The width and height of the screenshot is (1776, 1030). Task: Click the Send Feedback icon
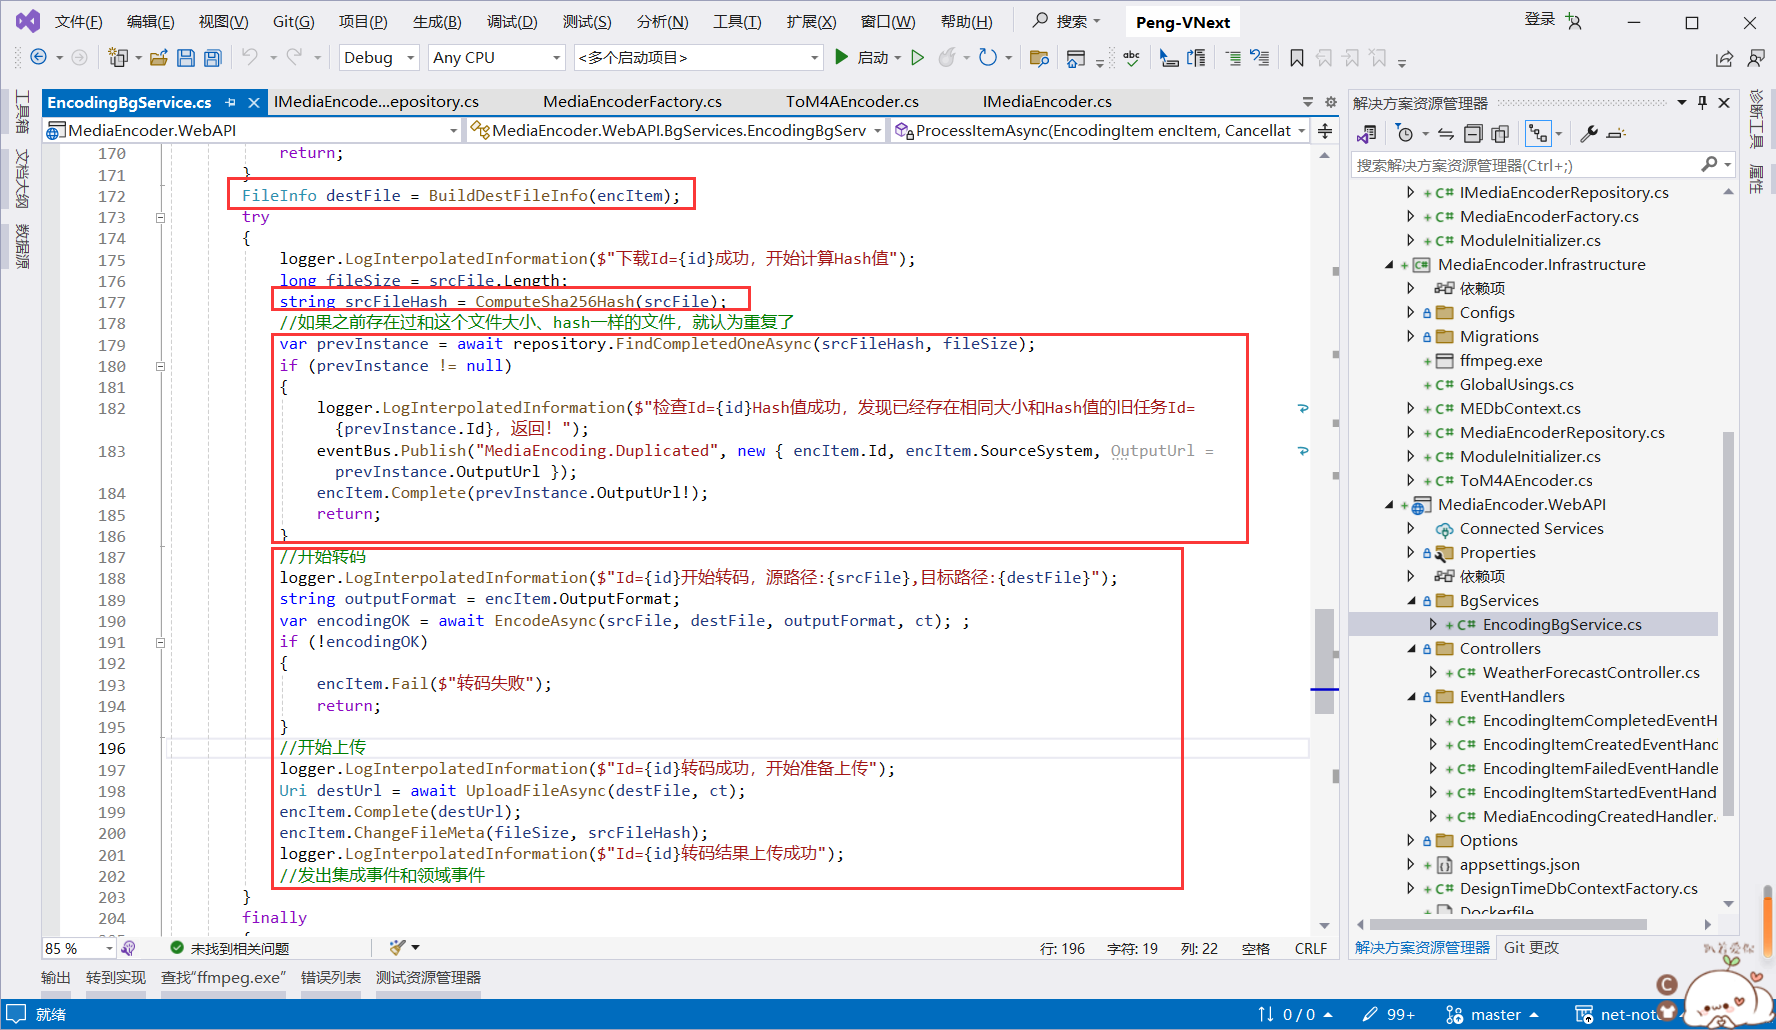coord(1756,59)
